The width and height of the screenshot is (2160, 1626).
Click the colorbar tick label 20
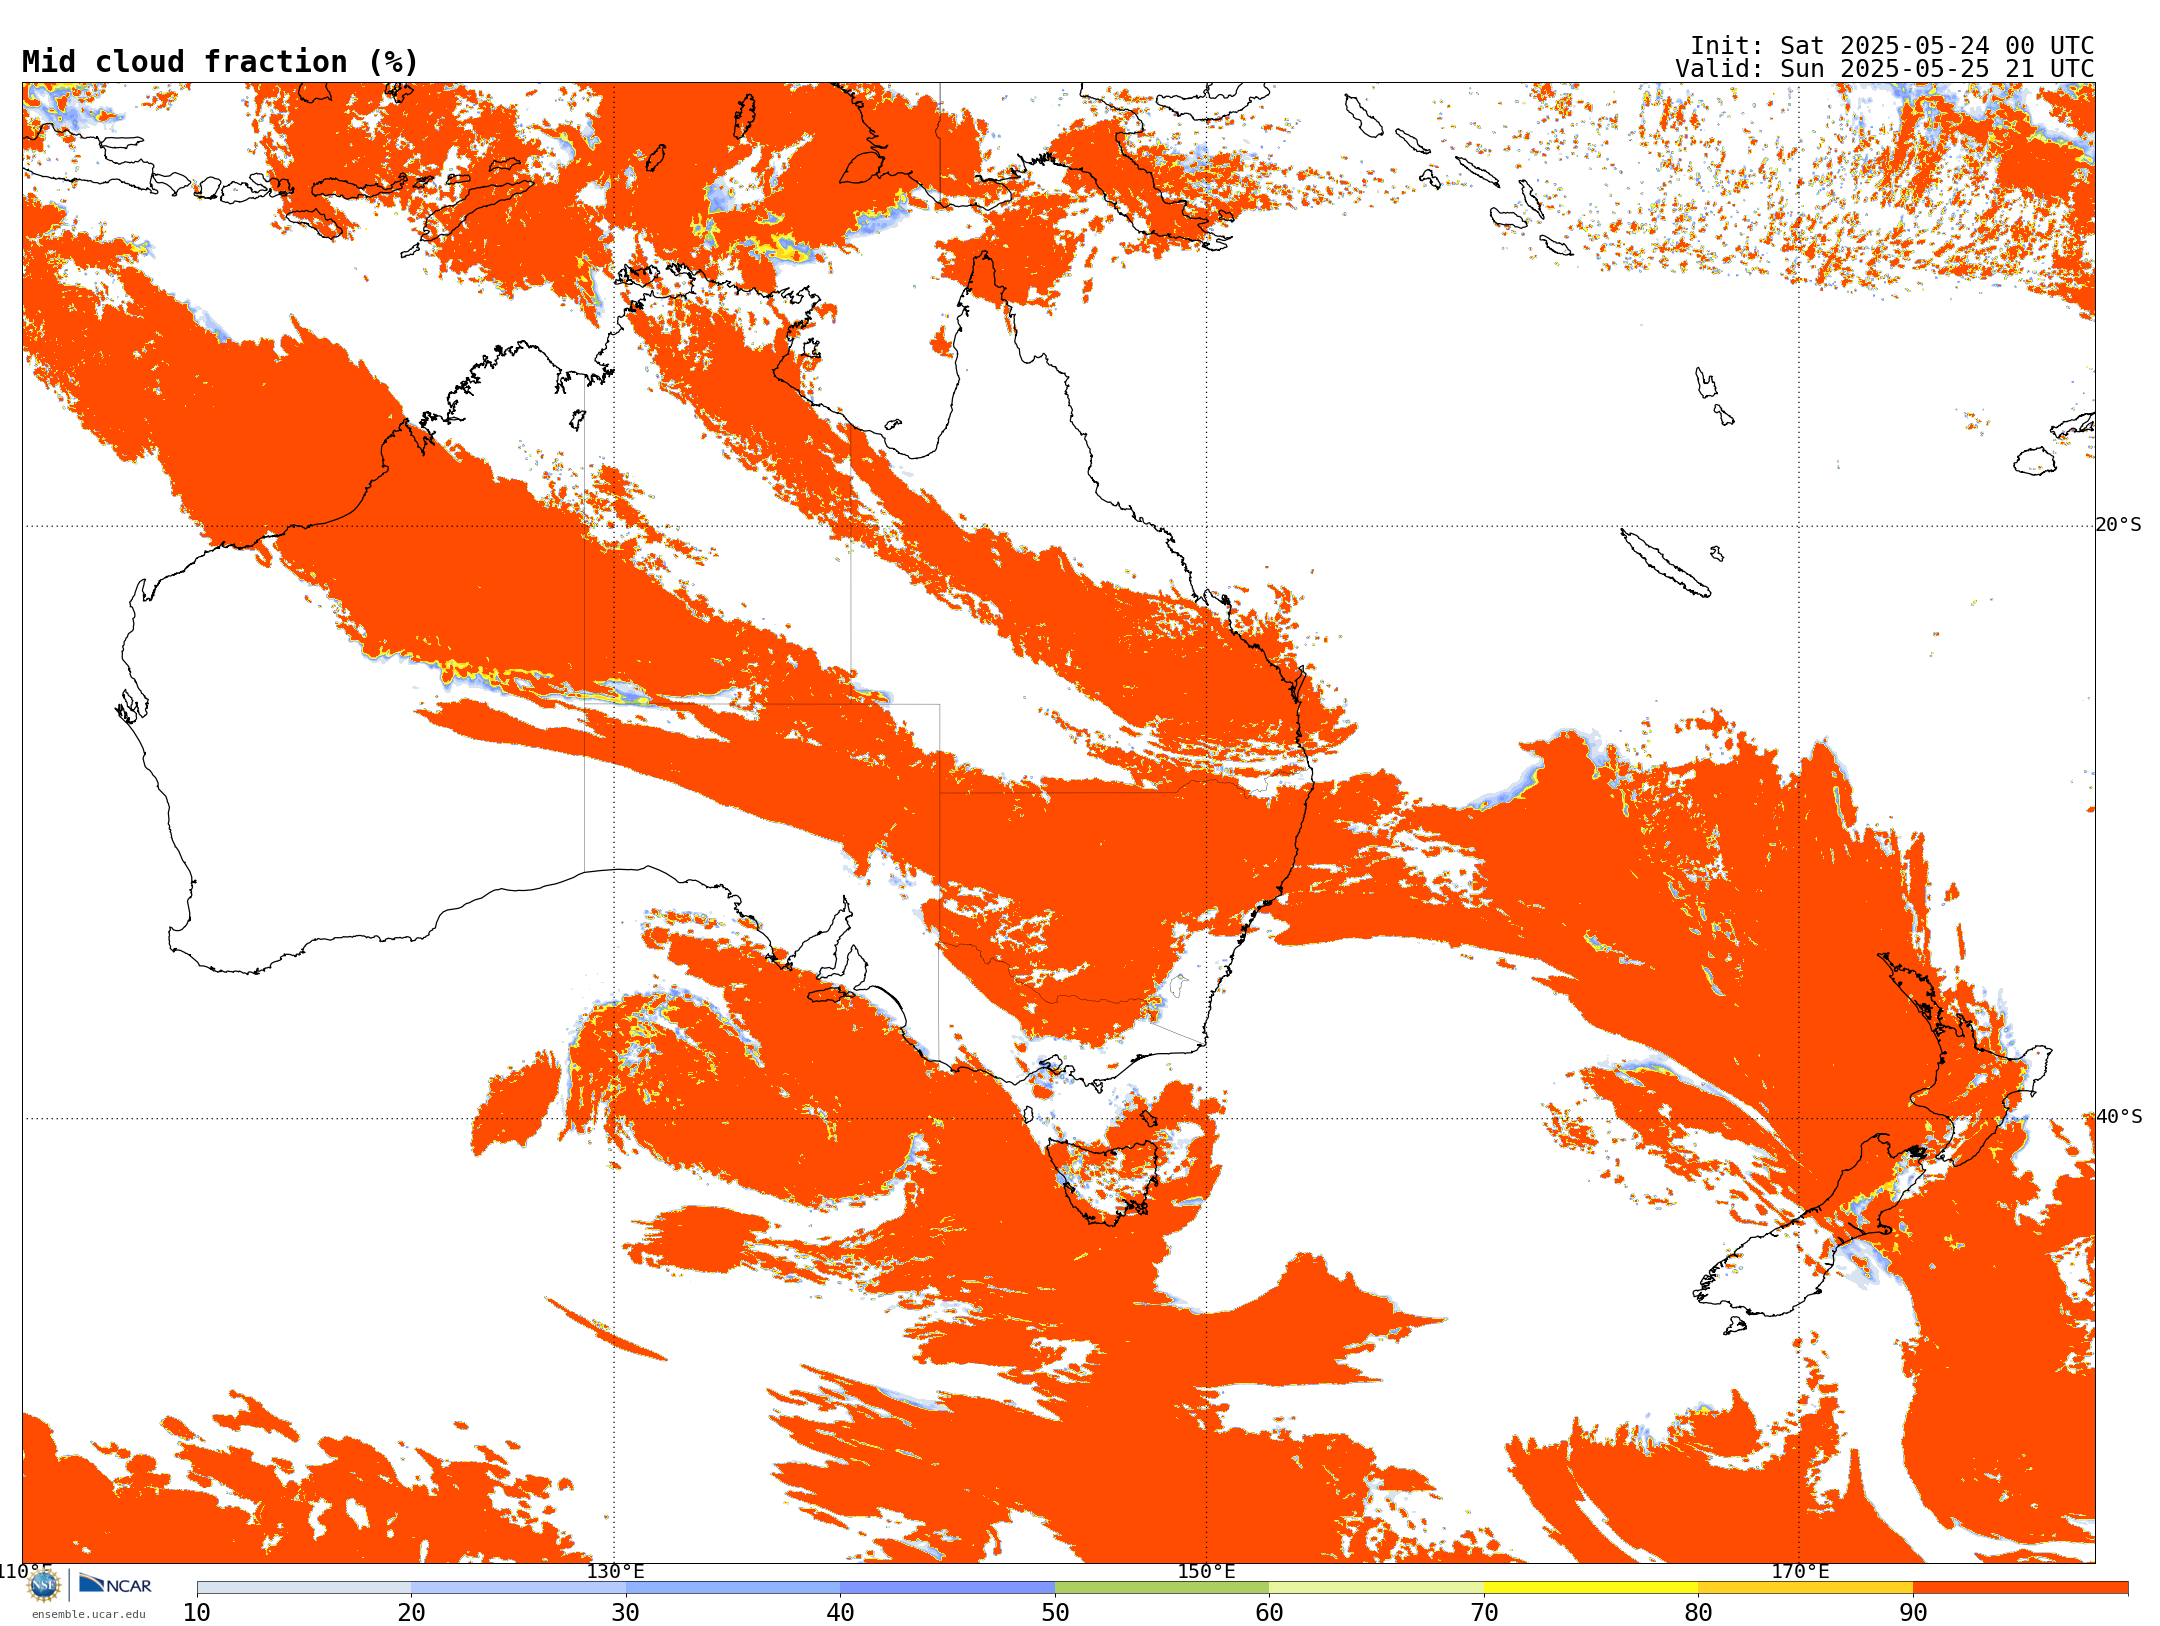click(x=411, y=1612)
